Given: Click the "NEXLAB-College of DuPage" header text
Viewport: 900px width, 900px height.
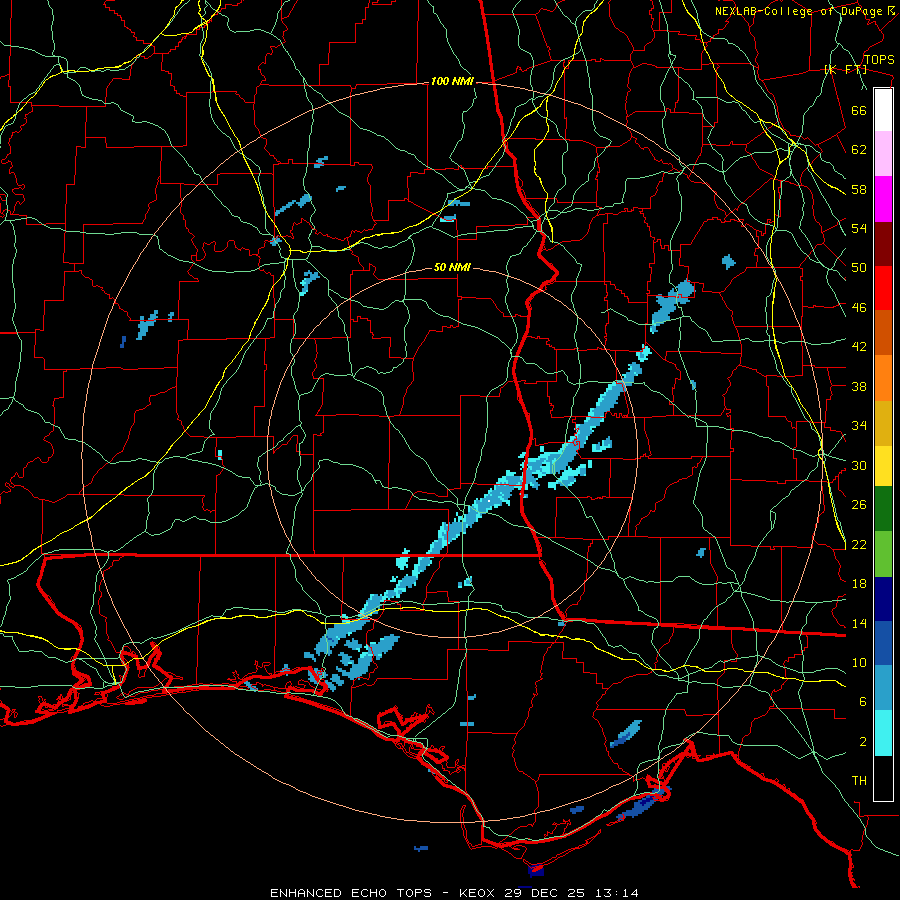Looking at the screenshot, I should coord(798,11).
